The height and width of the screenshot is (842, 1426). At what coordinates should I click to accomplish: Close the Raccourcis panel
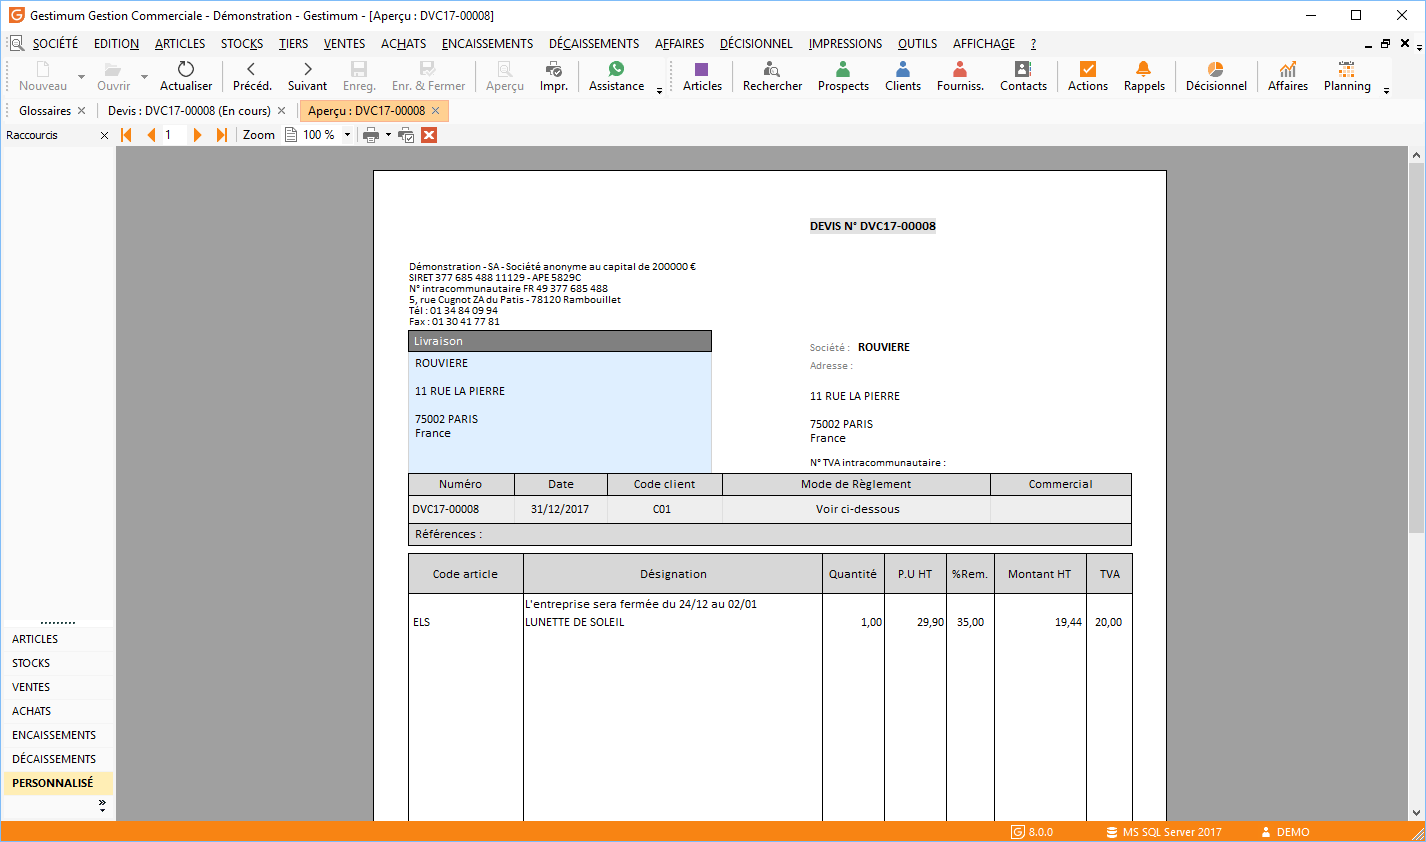pyautogui.click(x=104, y=135)
